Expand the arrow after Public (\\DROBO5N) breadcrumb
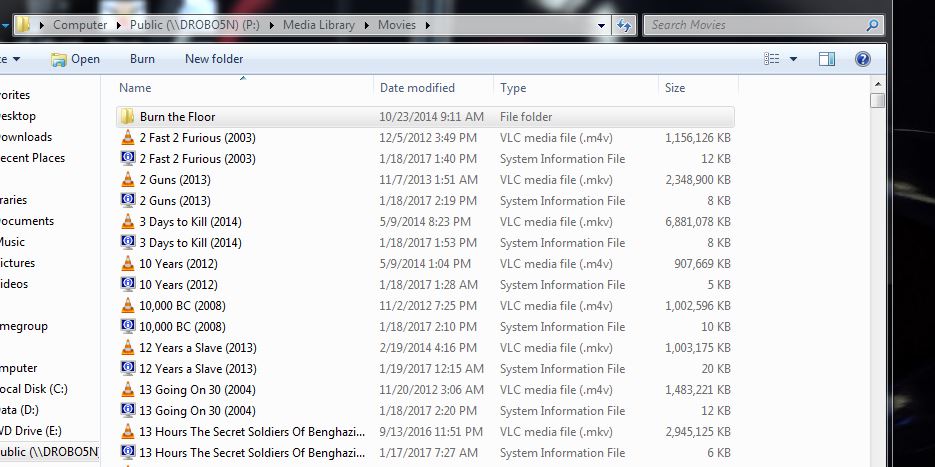This screenshot has height=467, width=935. point(271,25)
